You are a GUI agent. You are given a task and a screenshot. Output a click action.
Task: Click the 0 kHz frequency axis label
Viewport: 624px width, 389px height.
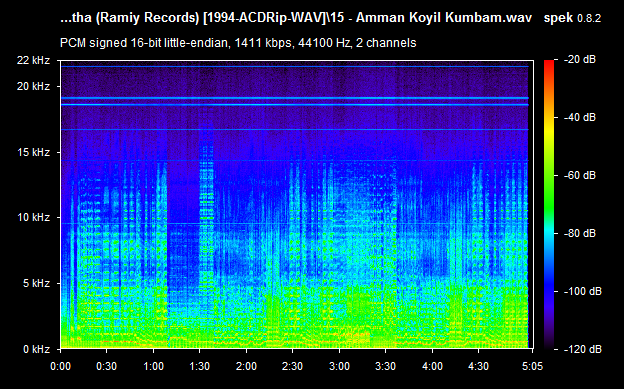point(36,349)
